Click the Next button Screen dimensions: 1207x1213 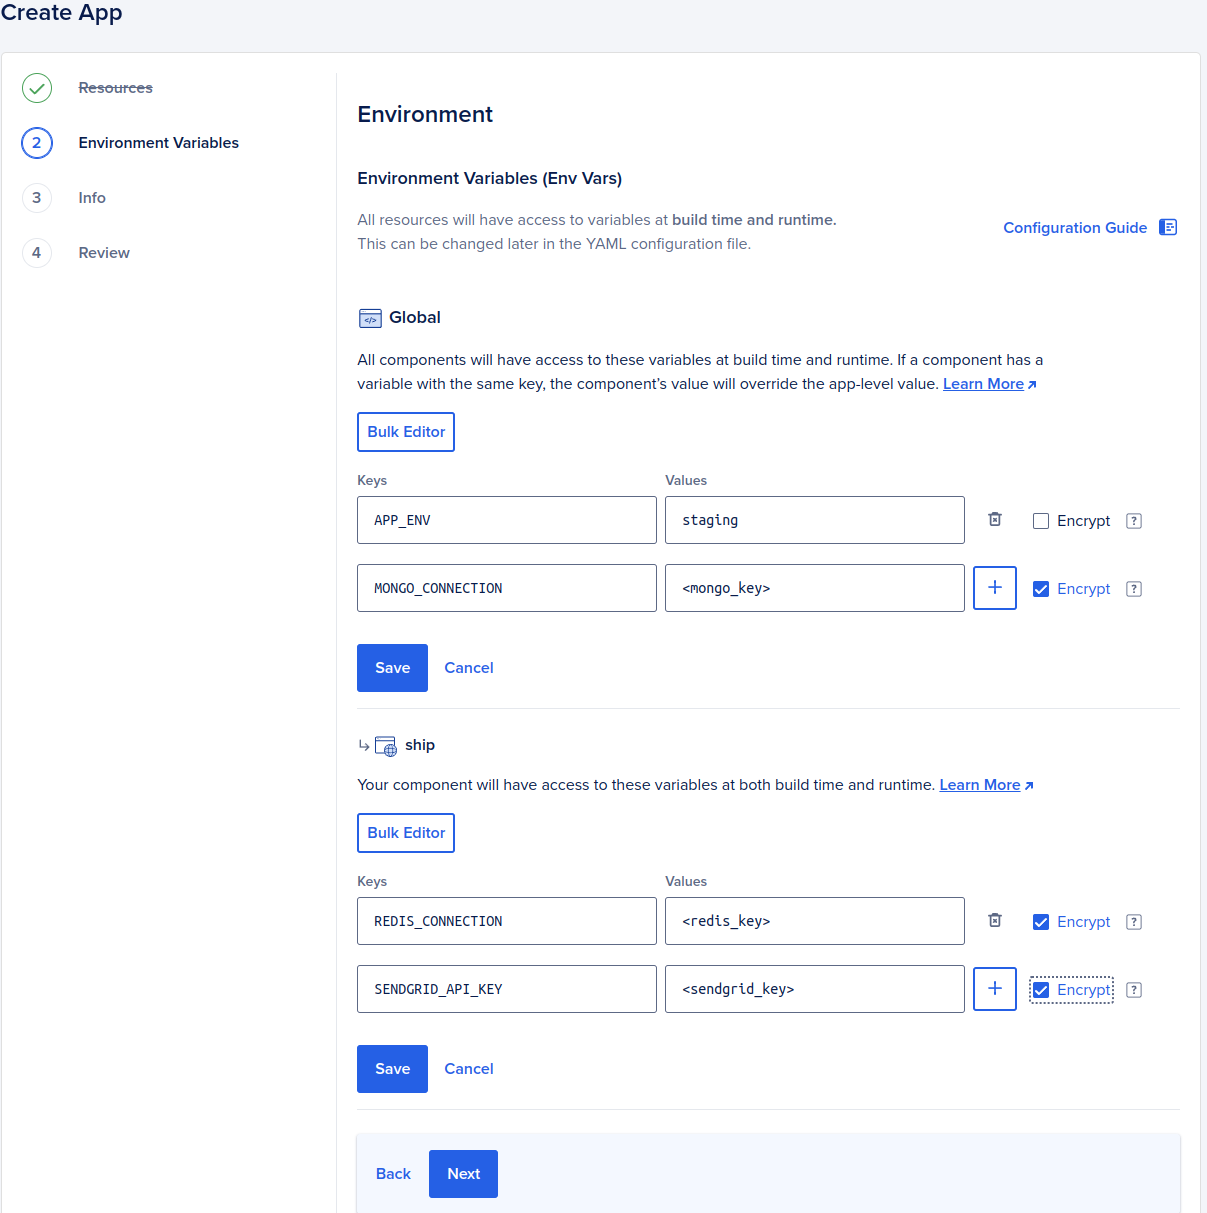click(462, 1173)
